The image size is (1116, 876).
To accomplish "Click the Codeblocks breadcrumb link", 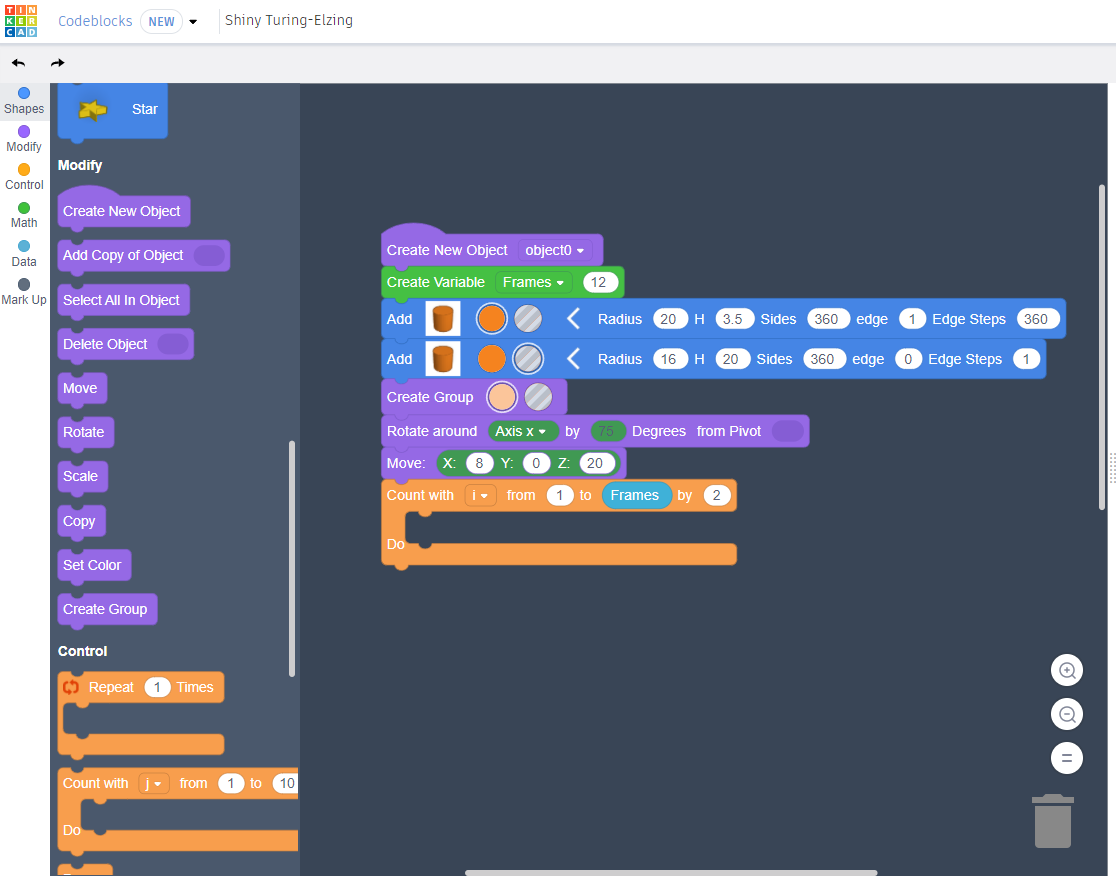I will click(94, 21).
